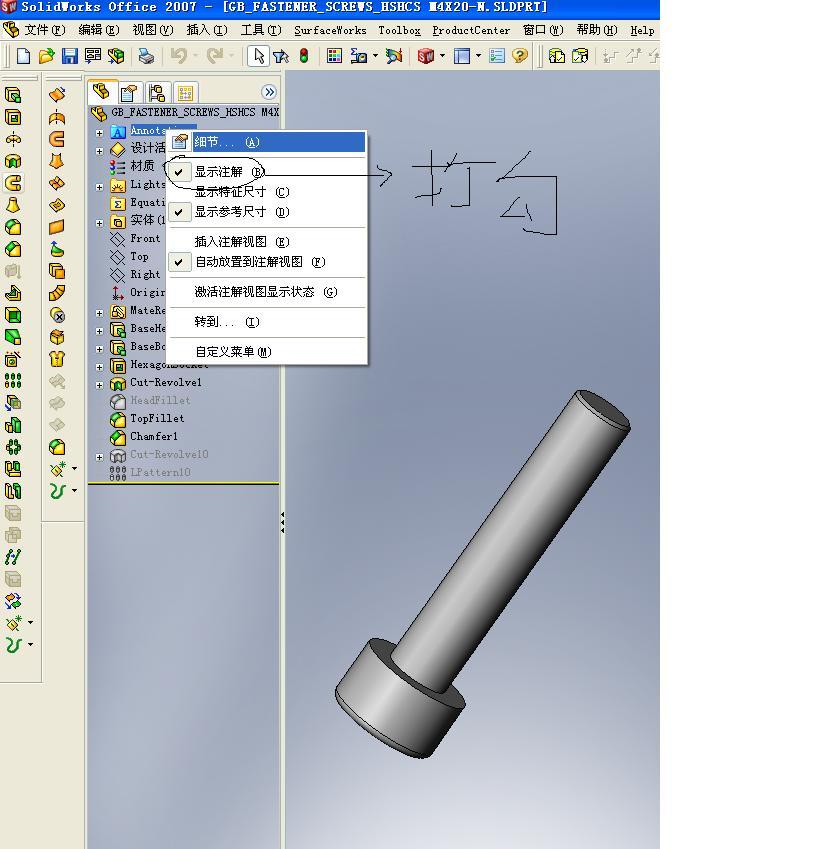Open the Curves tool dropdown in Surfaces toolbar
Viewport: 840px width, 849px height.
[74, 491]
